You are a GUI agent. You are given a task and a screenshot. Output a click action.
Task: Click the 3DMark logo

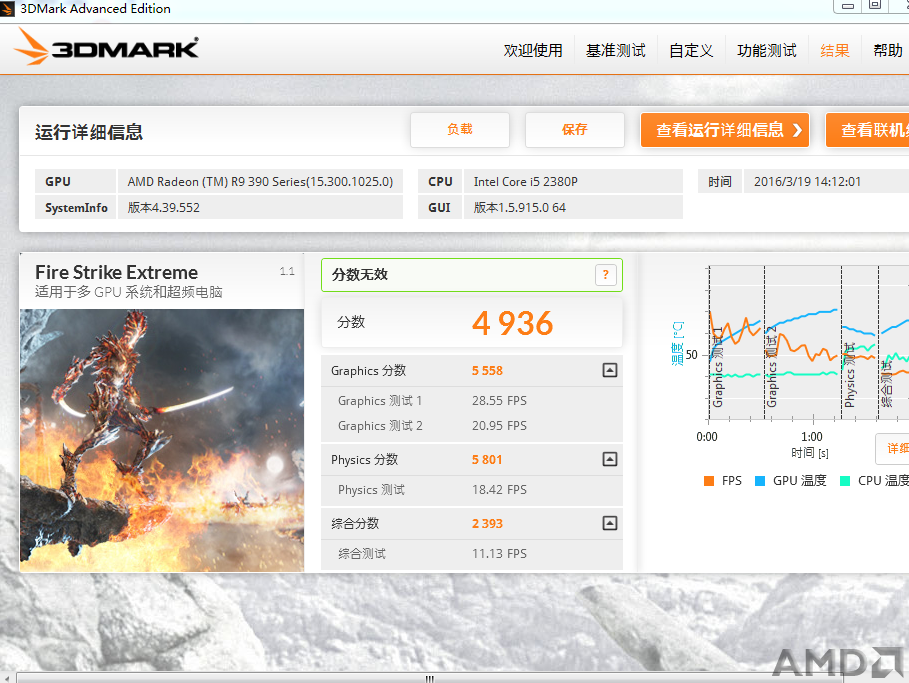106,47
